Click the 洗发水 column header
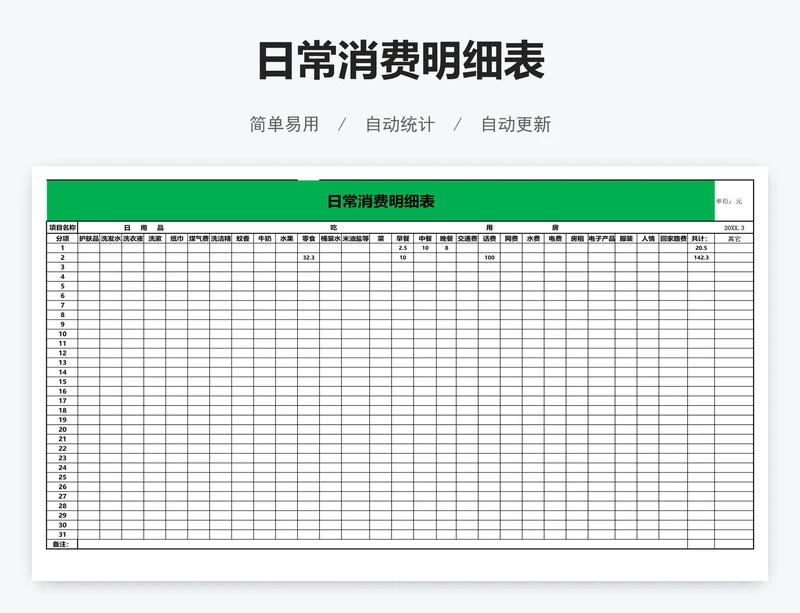This screenshot has width=800, height=613. pyautogui.click(x=111, y=238)
